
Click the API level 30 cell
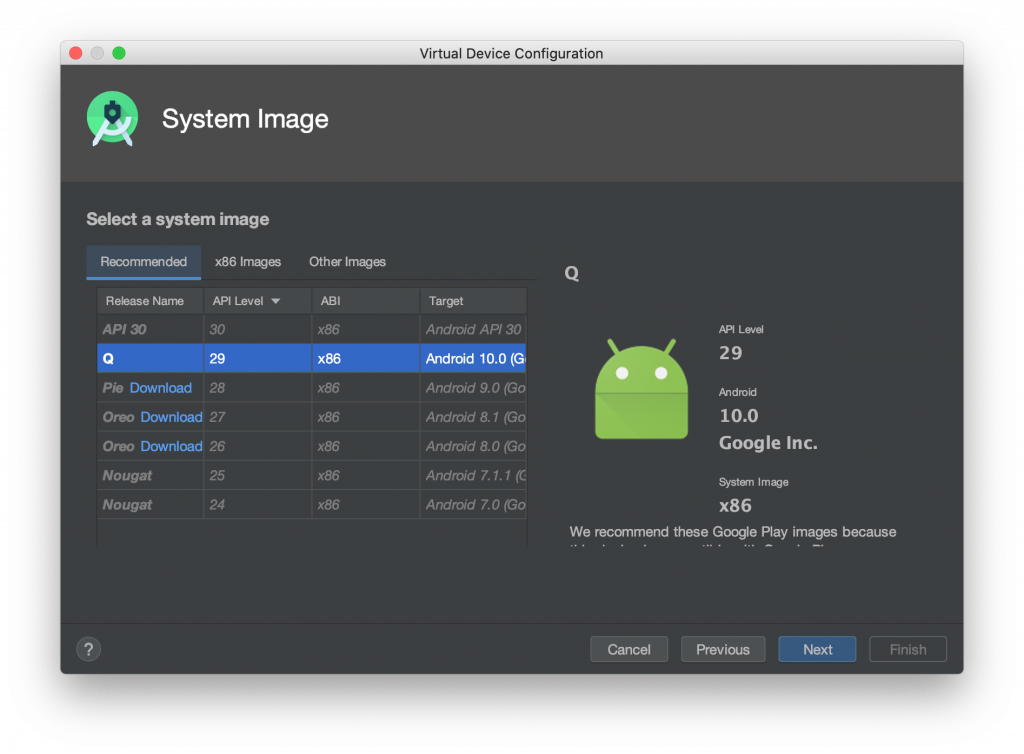tap(258, 330)
